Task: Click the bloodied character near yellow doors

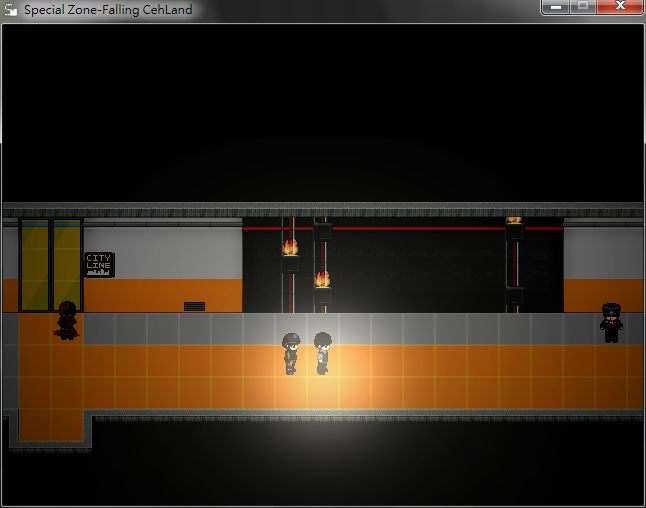Action: (x=67, y=321)
